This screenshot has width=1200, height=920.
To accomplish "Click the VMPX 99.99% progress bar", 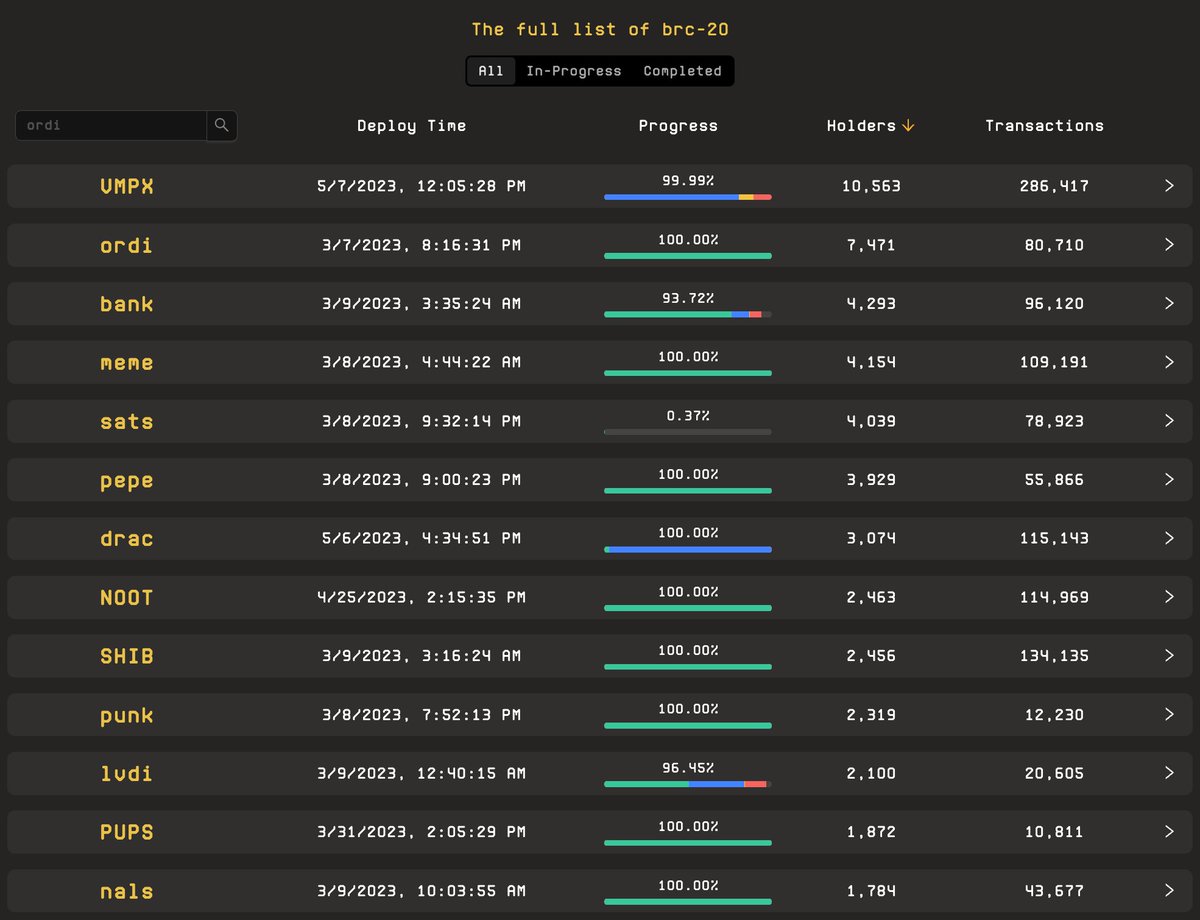I will [688, 197].
